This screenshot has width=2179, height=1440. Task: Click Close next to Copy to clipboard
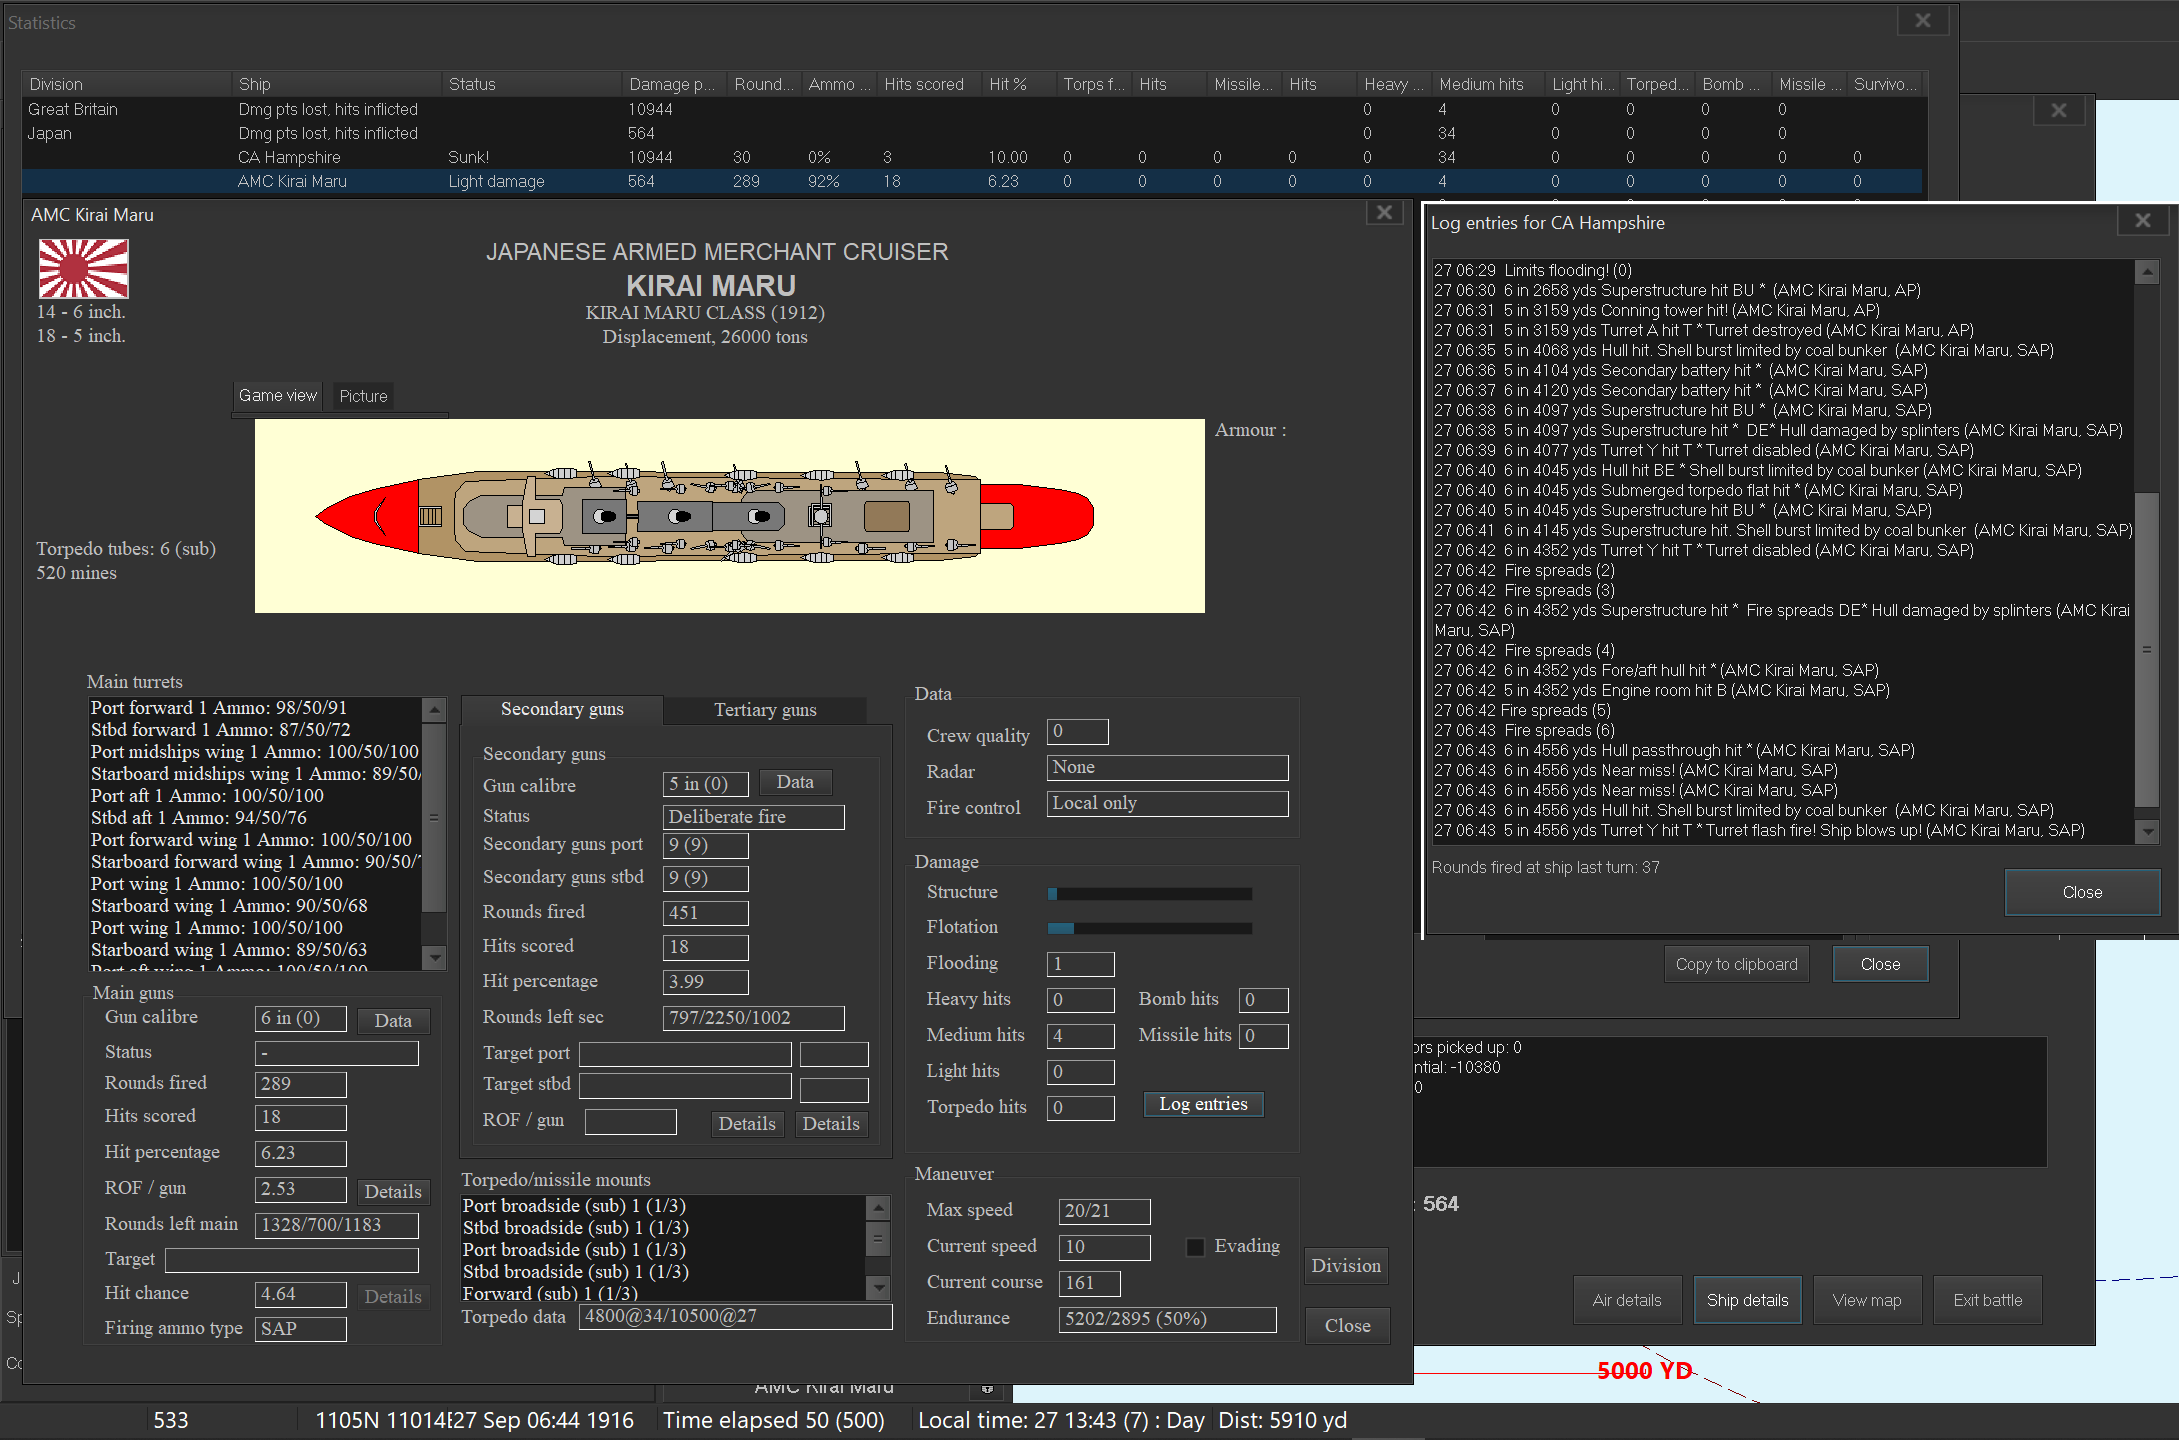tap(1880, 964)
